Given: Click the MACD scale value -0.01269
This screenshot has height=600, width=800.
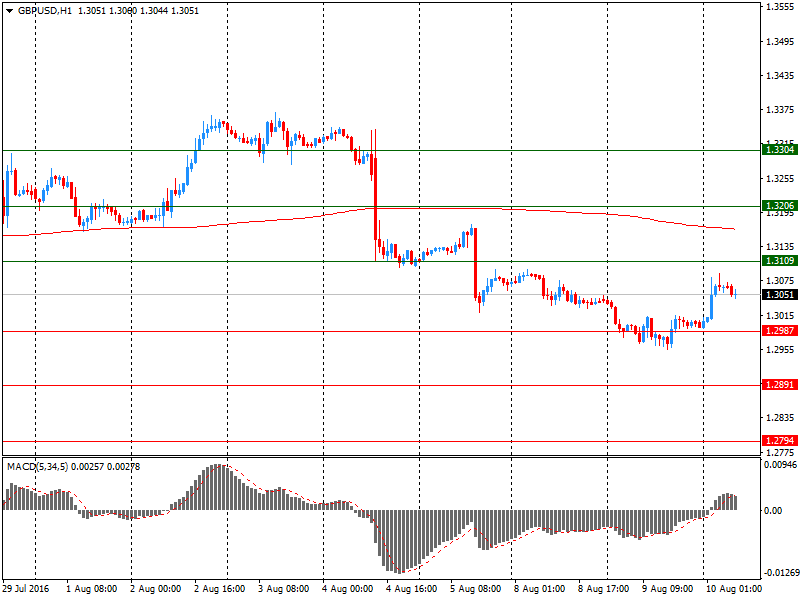Looking at the screenshot, I should [780, 572].
